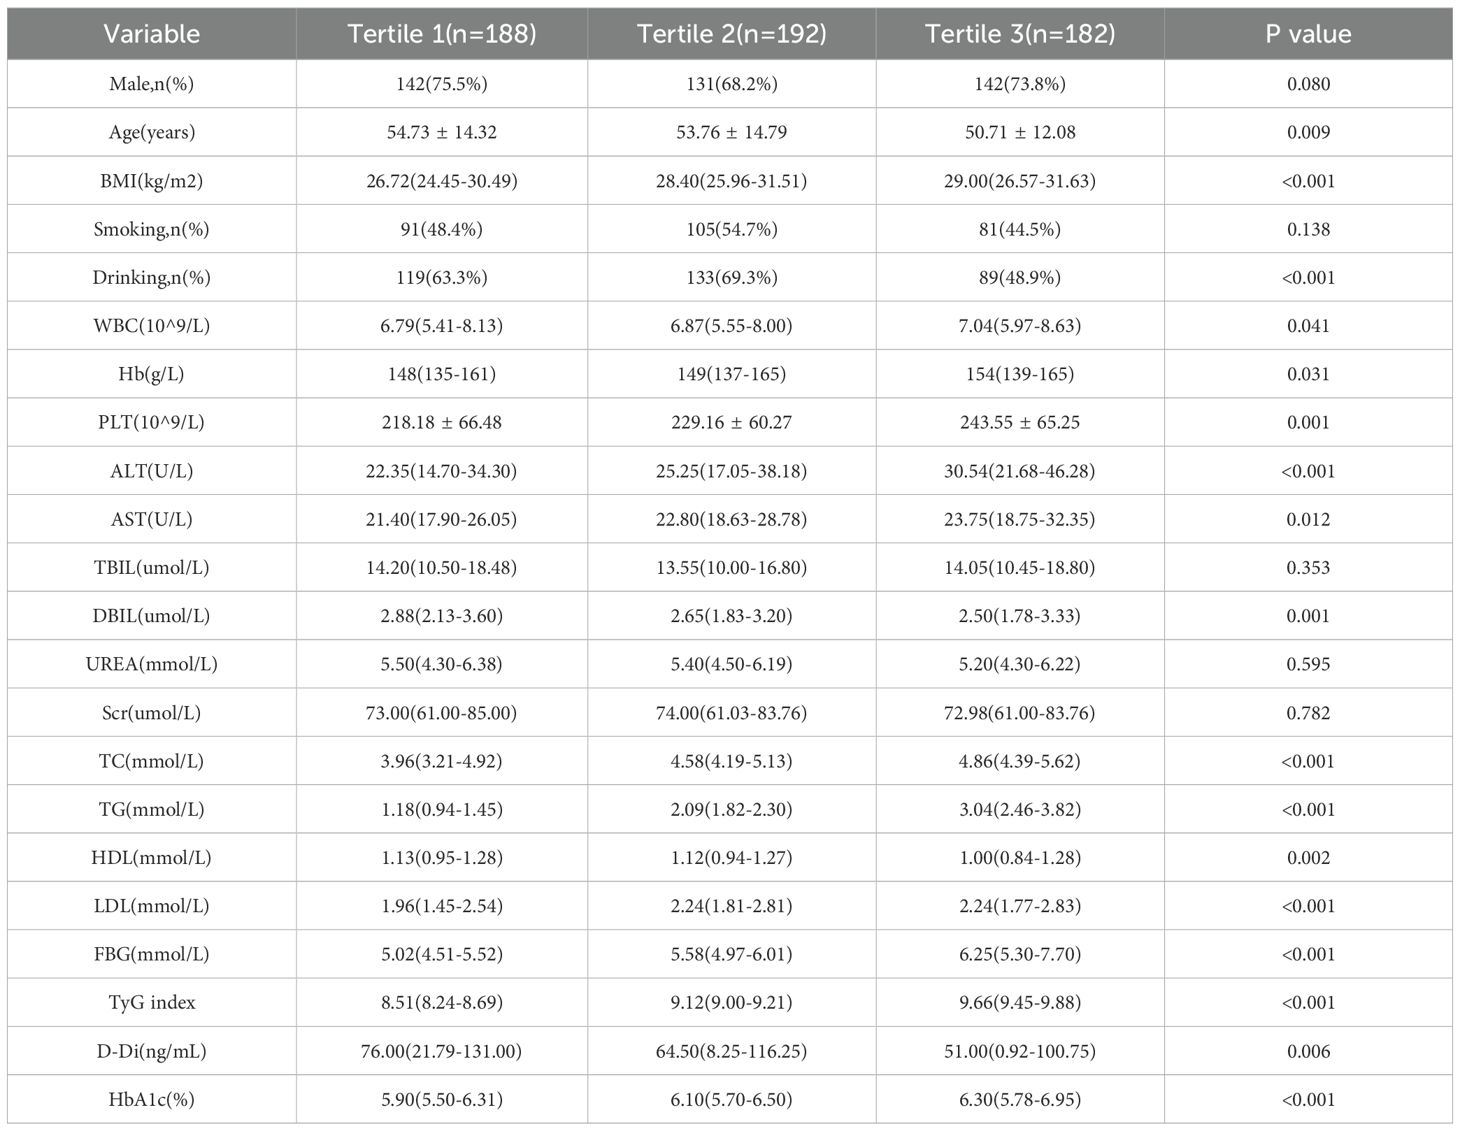
Task: Click the Variable column header
Action: click(x=152, y=34)
